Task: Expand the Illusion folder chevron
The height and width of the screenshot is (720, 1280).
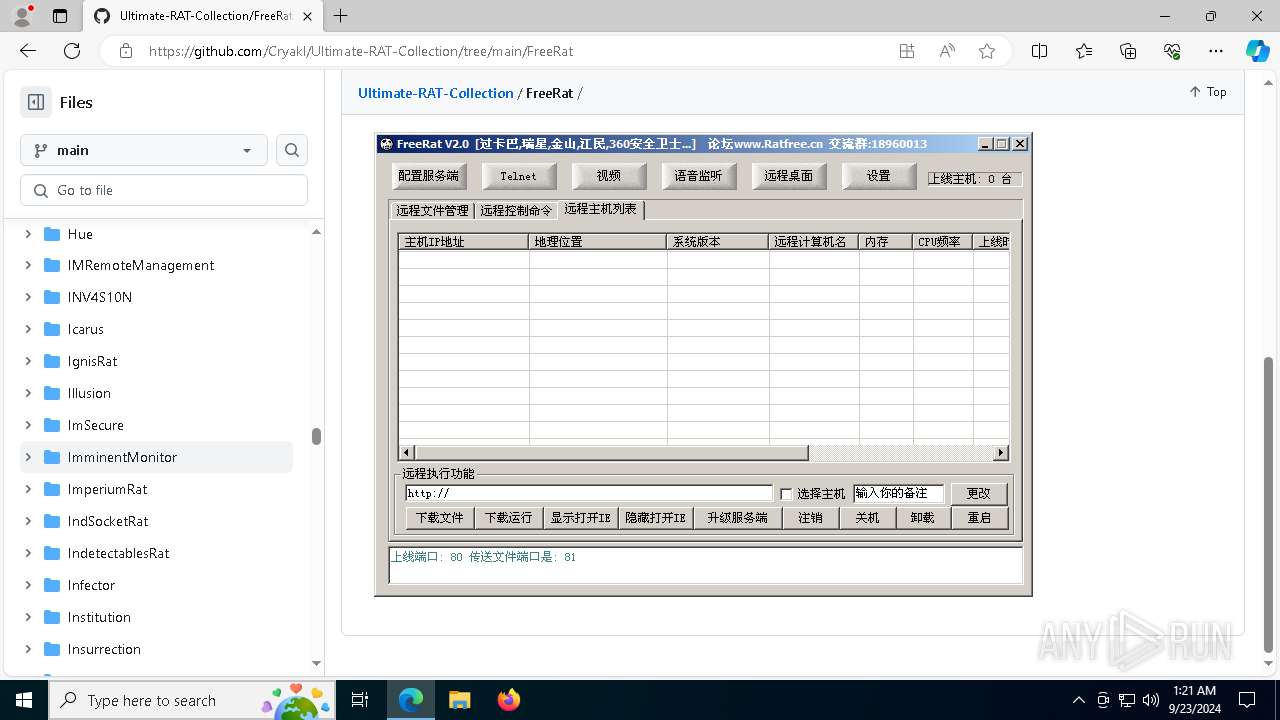Action: (x=28, y=393)
